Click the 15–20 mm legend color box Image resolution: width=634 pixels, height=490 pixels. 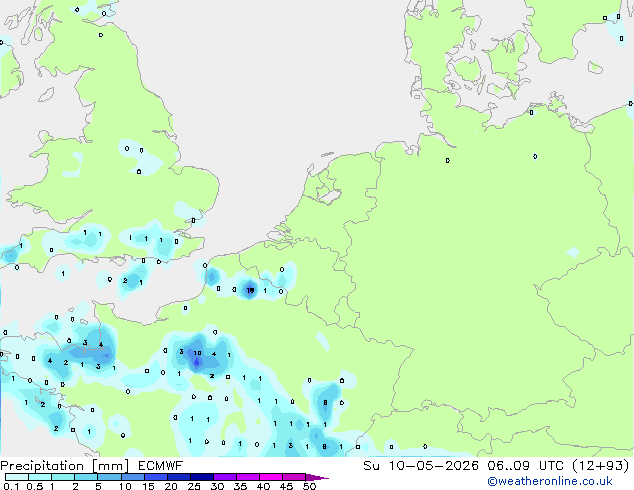[x=156, y=477]
